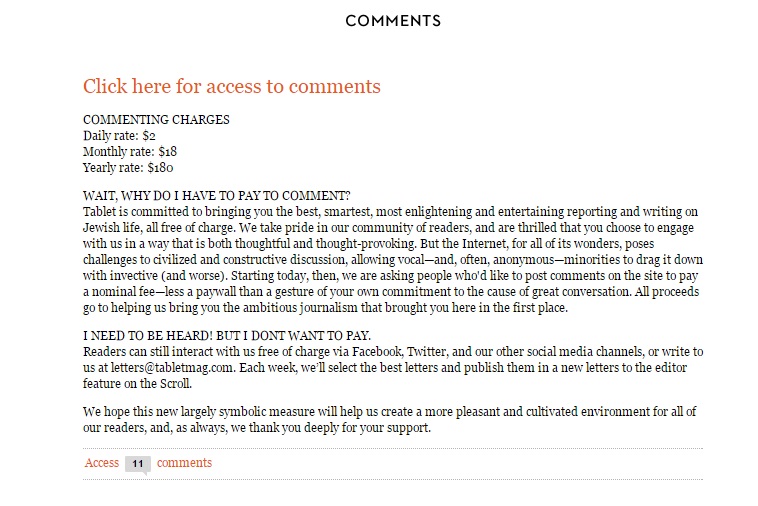Click the 'I NEED TO BE HEARD!' heading
758x506 pixels.
tap(227, 335)
